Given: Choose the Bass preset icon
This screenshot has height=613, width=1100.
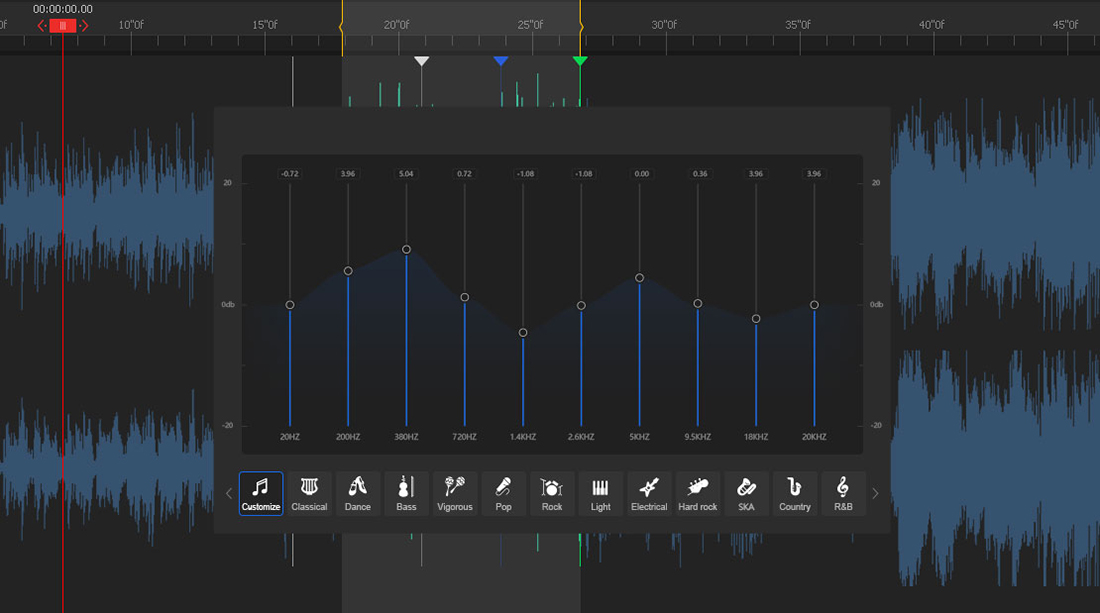Looking at the screenshot, I should coord(406,492).
